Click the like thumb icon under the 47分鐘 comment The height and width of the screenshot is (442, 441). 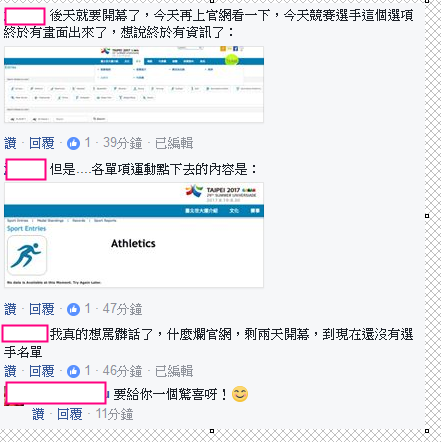pyautogui.click(x=73, y=309)
